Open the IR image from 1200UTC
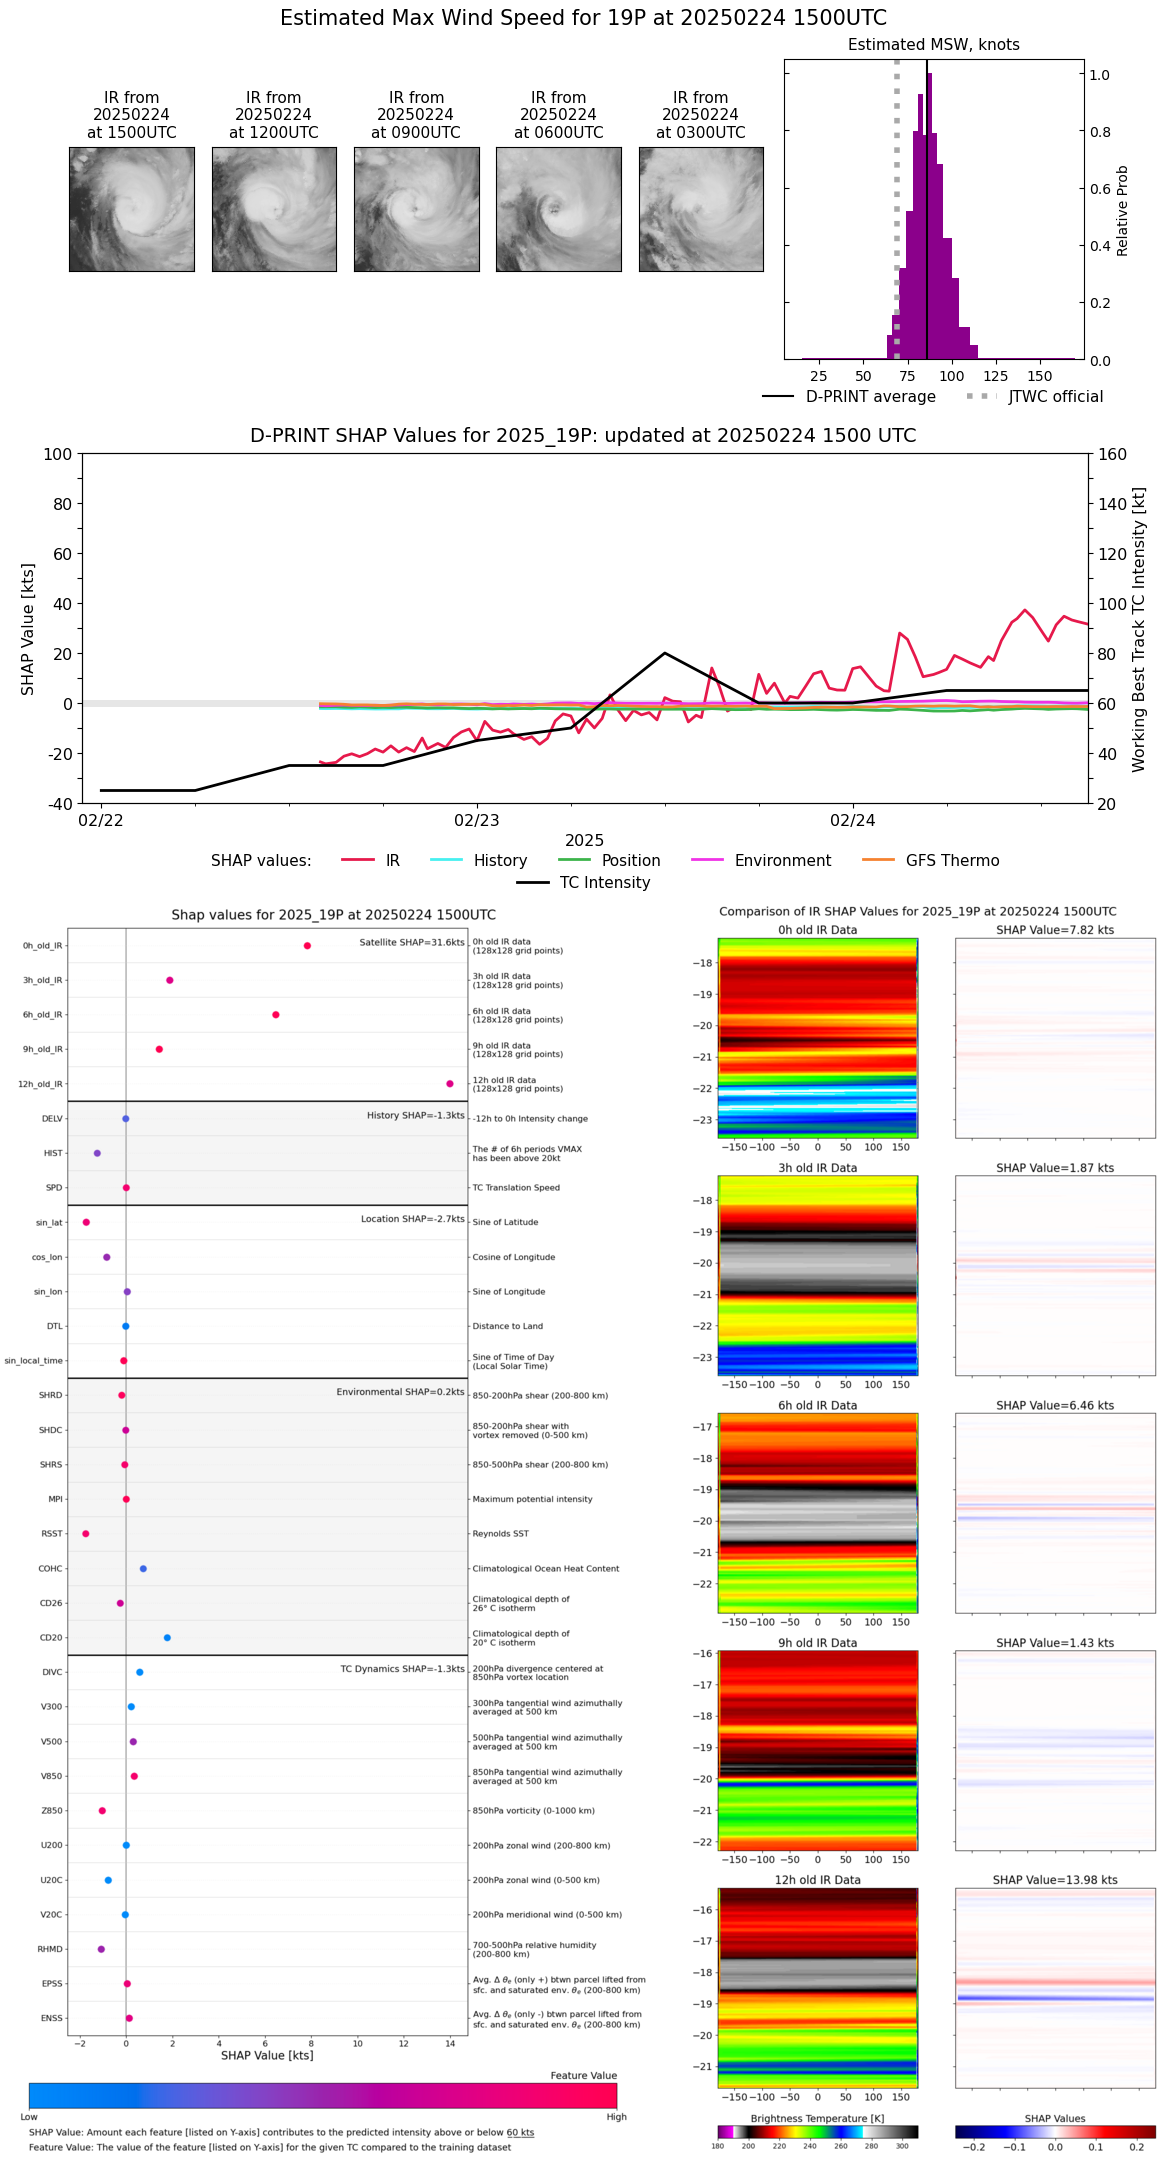The height and width of the screenshot is (2158, 1168). [274, 209]
